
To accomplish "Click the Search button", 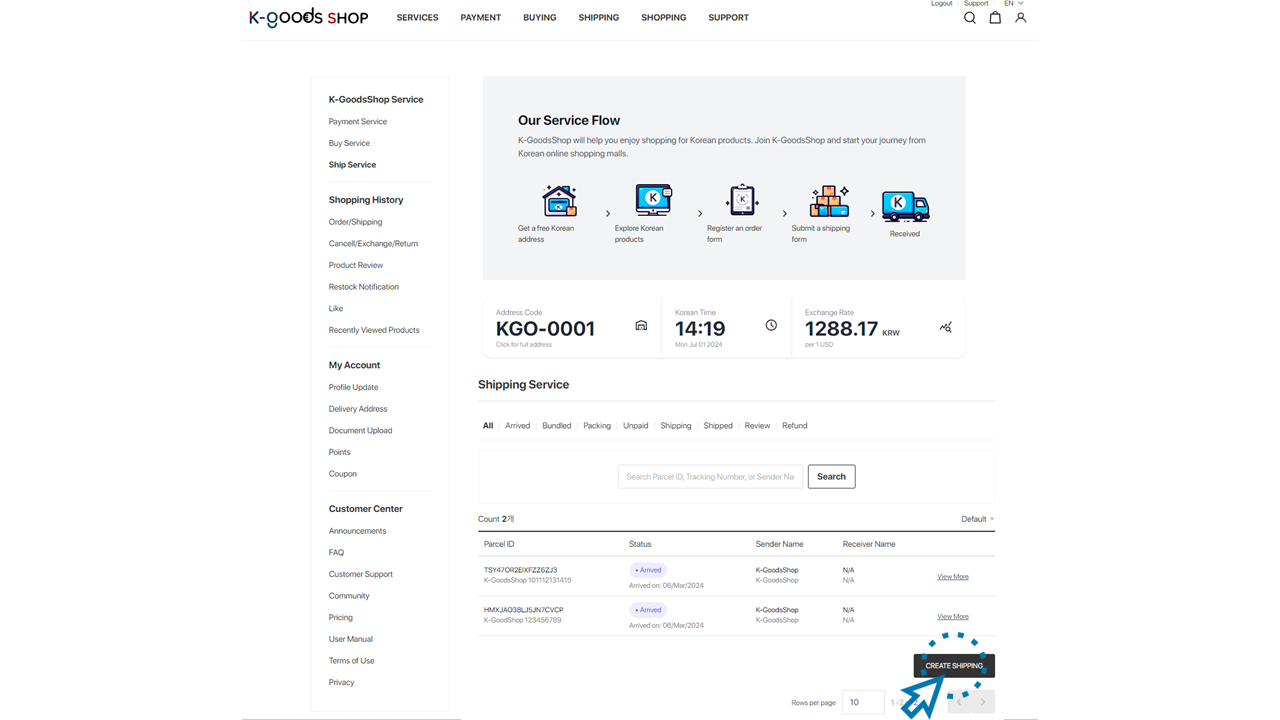I will [831, 477].
